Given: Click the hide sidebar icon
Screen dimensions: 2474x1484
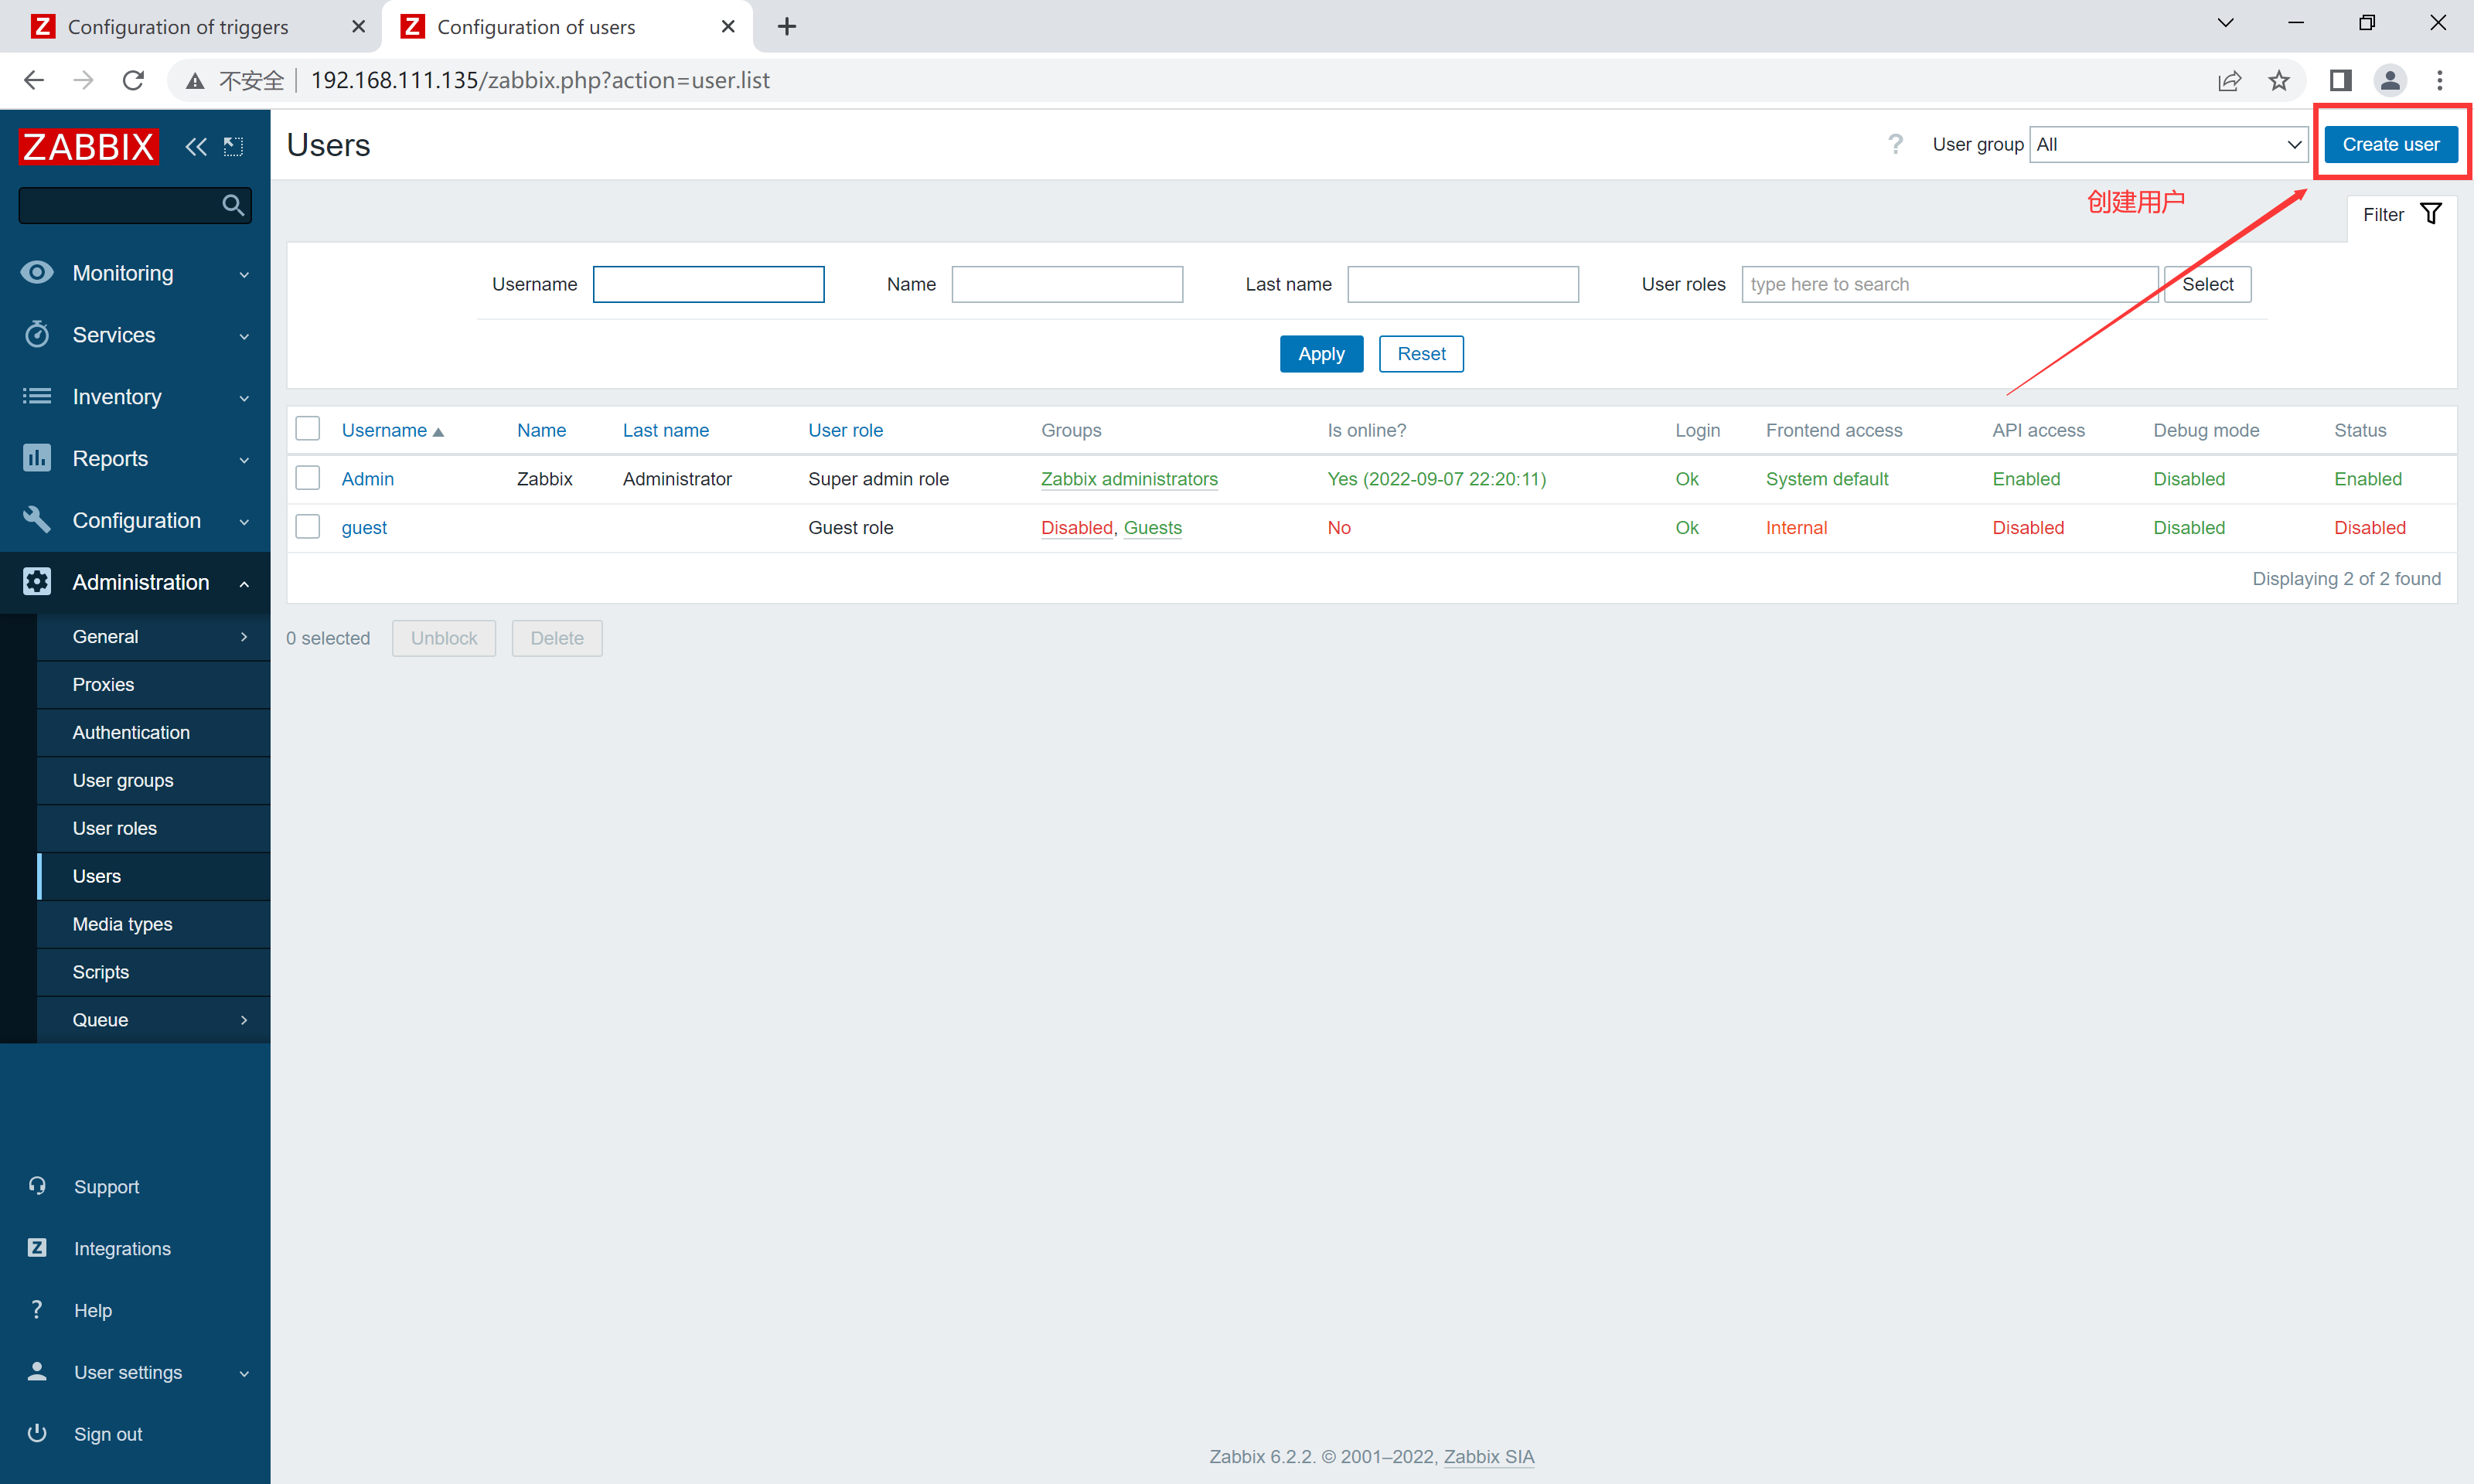Looking at the screenshot, I should click(x=233, y=147).
